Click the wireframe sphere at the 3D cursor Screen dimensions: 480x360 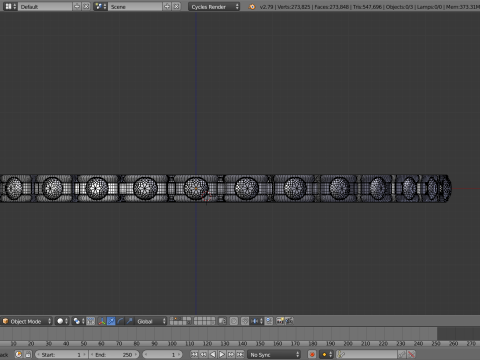(196, 188)
